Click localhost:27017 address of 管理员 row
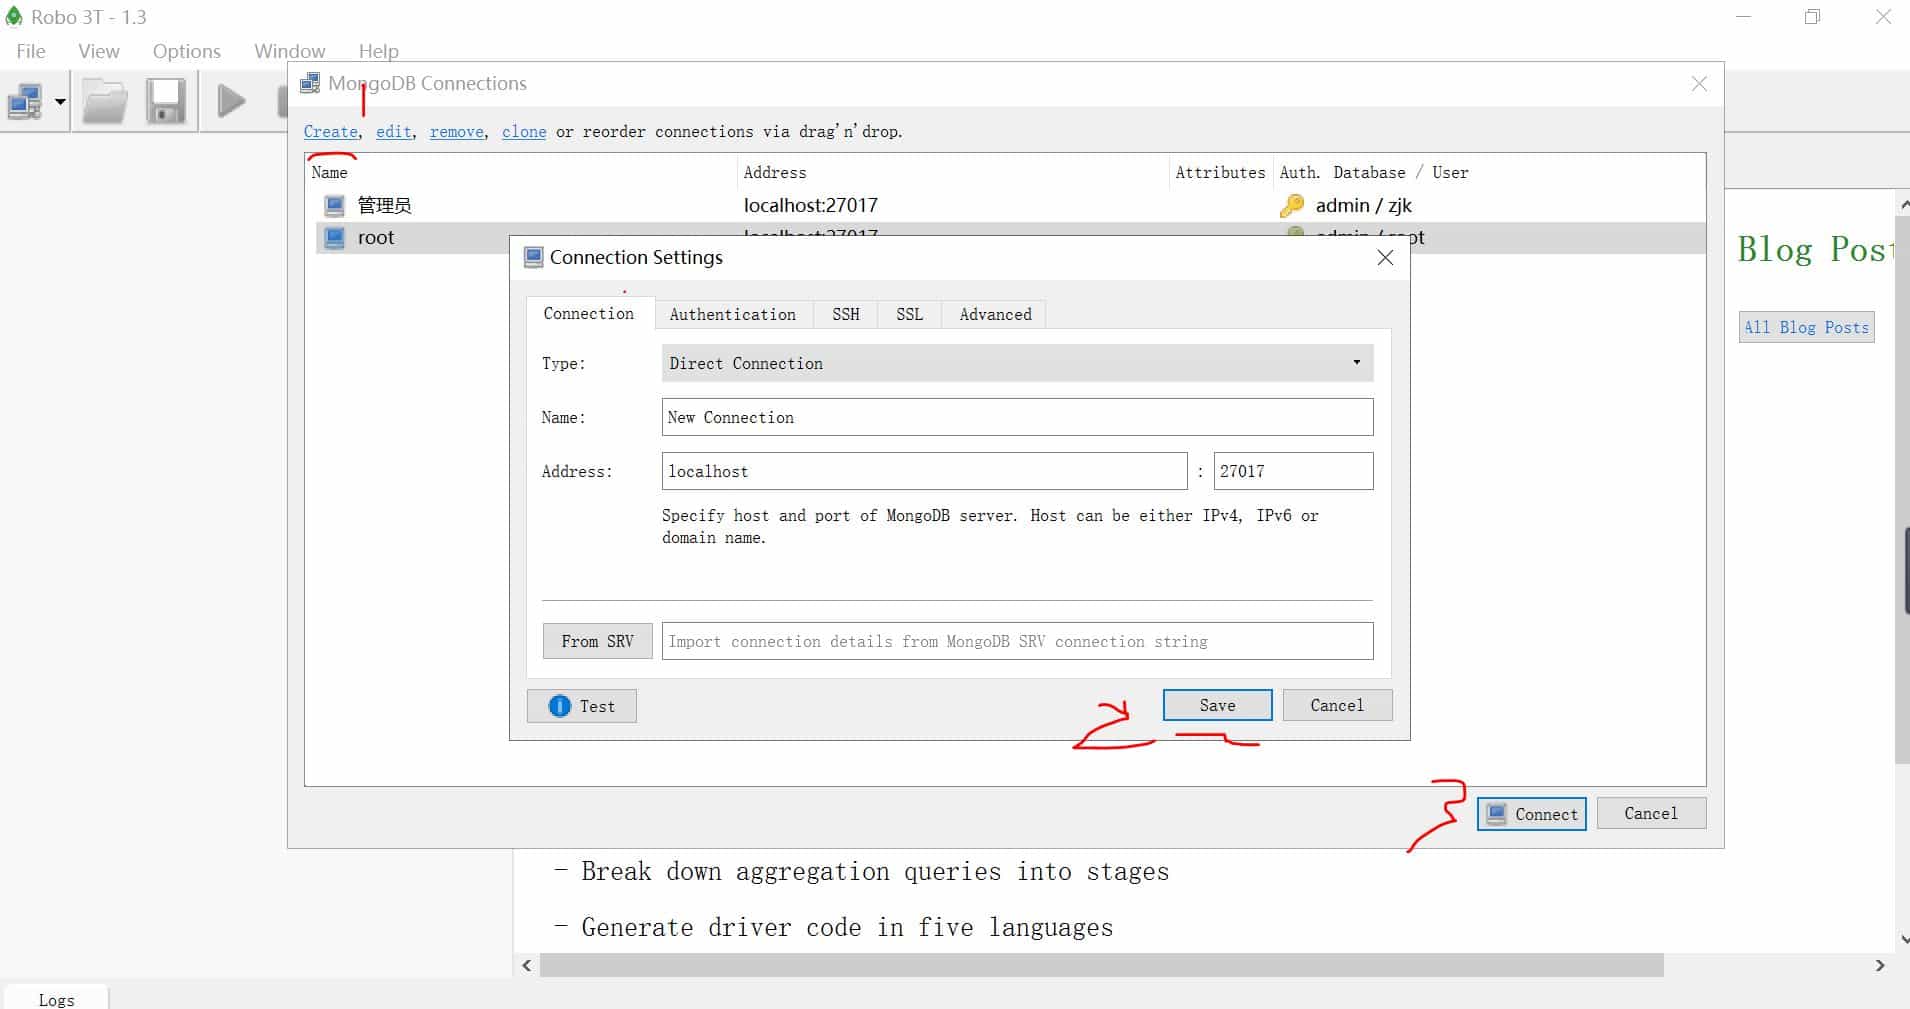This screenshot has height=1009, width=1910. click(811, 206)
